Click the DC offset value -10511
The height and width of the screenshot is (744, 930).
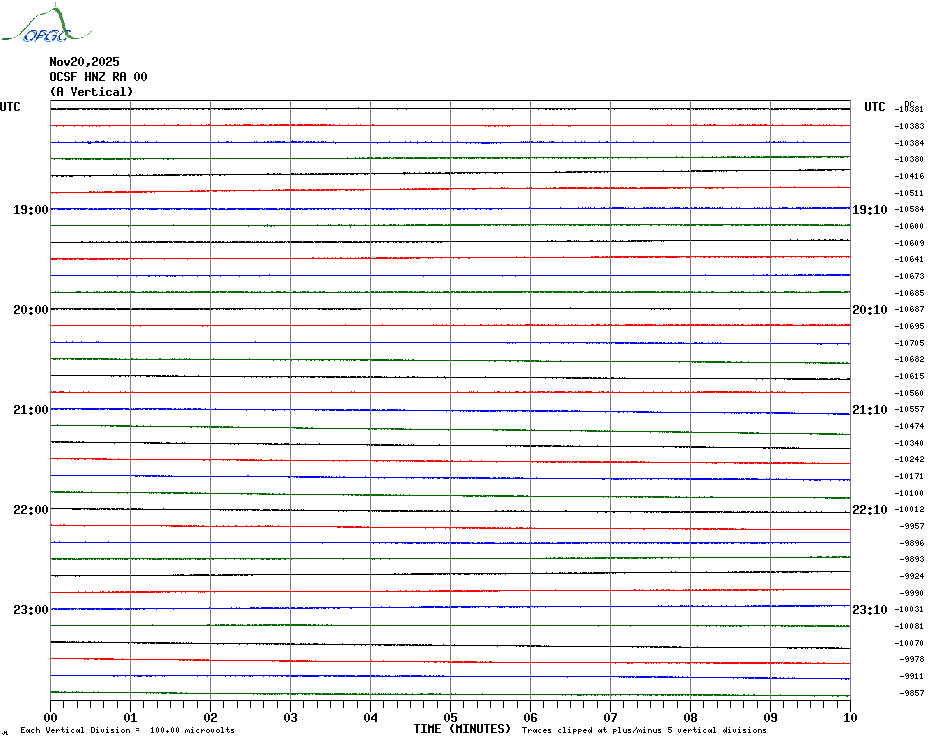[909, 193]
